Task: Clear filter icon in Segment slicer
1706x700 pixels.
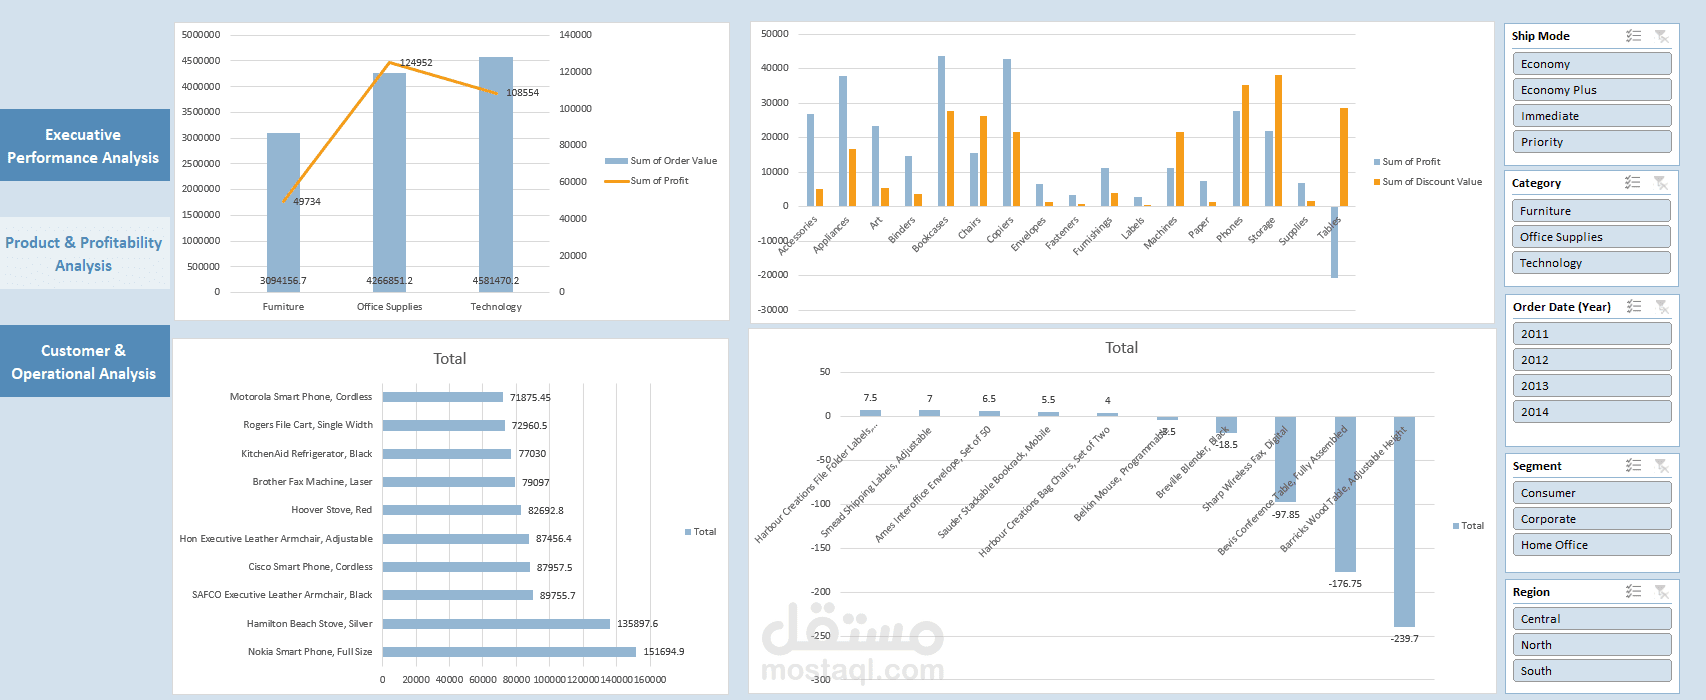Action: (x=1661, y=466)
